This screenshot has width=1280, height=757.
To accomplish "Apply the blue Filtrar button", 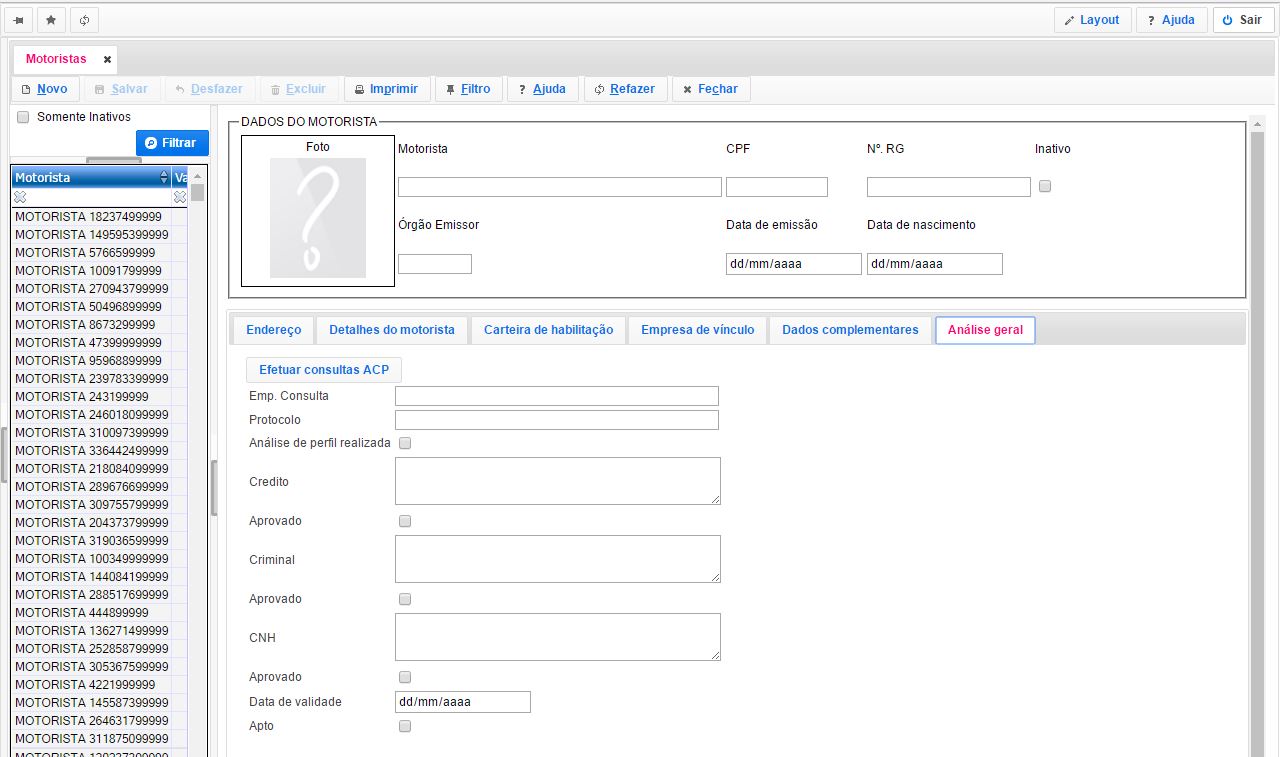I will [172, 143].
